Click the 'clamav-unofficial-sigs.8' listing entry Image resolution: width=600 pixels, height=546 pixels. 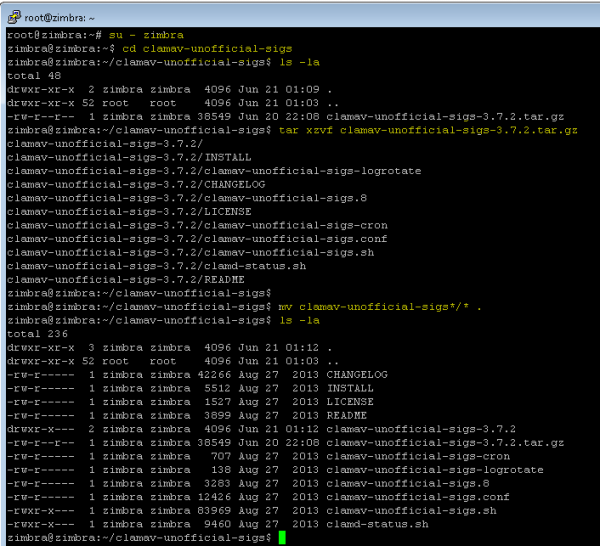pos(408,484)
